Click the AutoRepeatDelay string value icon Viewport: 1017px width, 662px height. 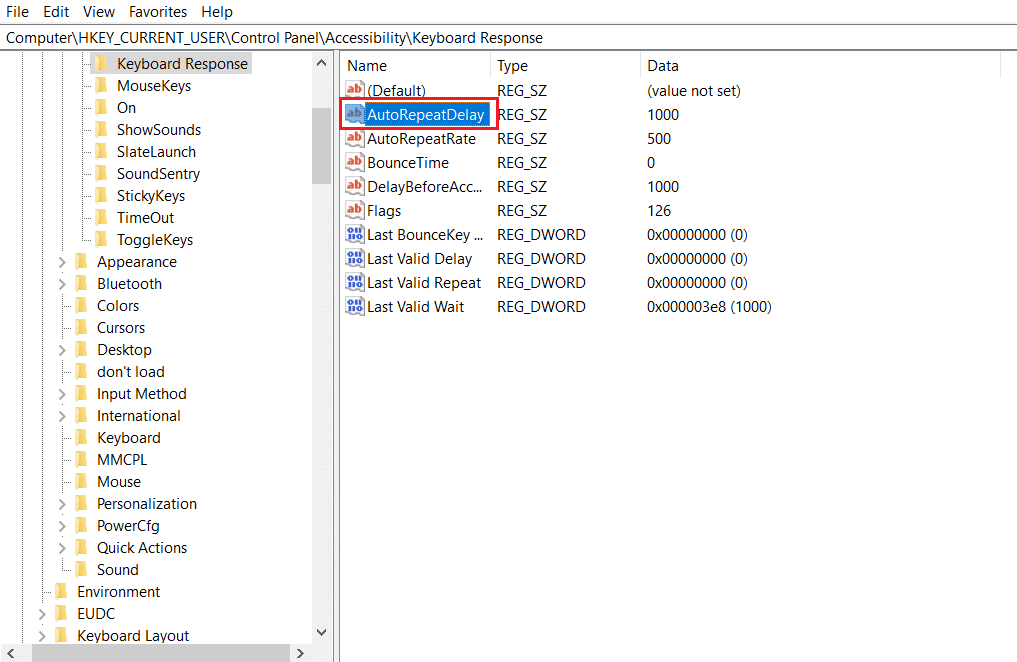354,113
